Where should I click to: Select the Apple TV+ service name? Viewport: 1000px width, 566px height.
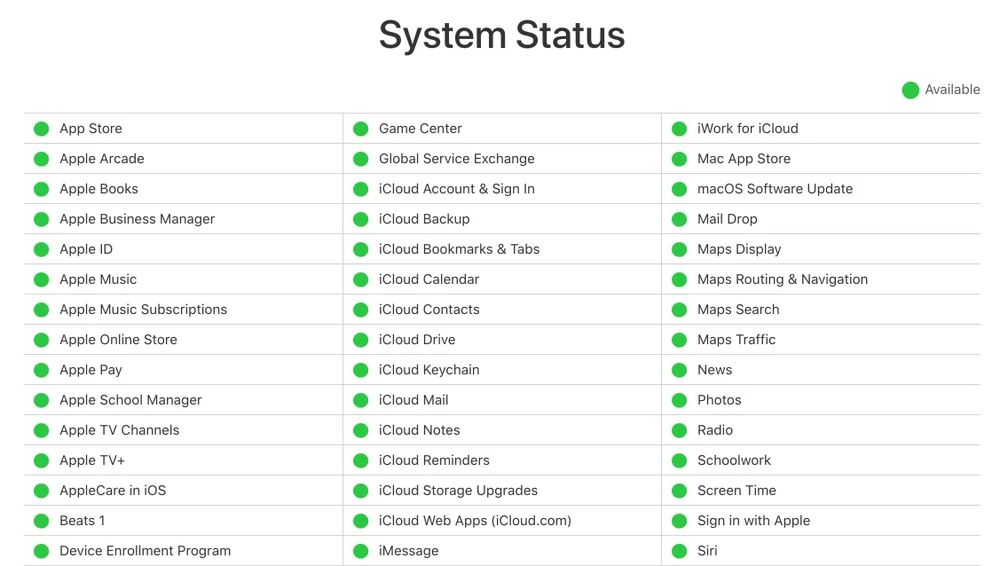[x=92, y=460]
